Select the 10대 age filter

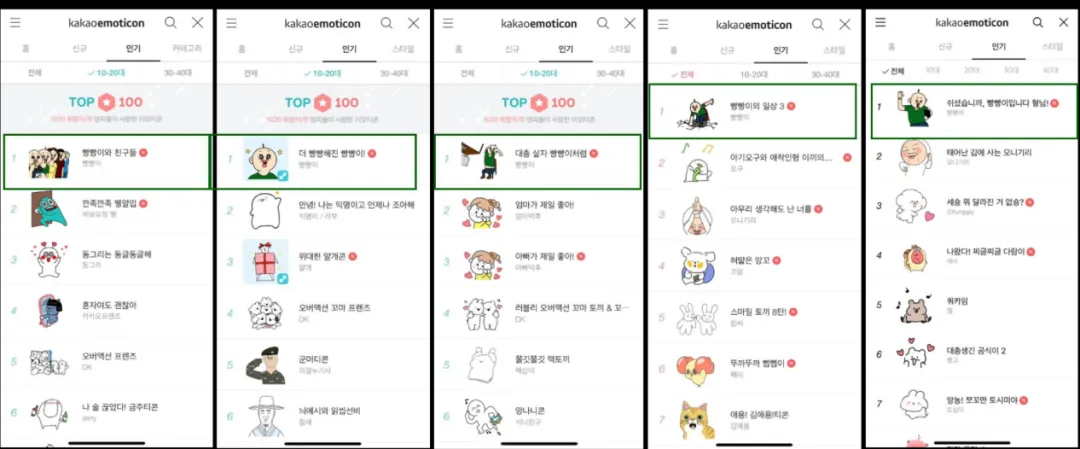coord(933,70)
